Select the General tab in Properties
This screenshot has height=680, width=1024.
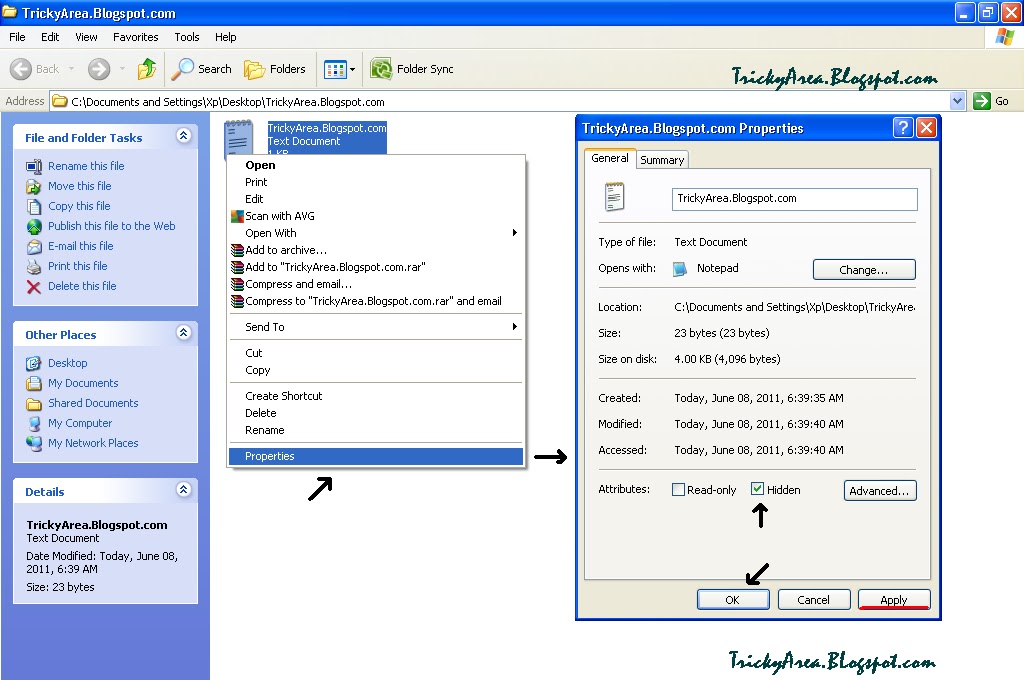pos(610,158)
